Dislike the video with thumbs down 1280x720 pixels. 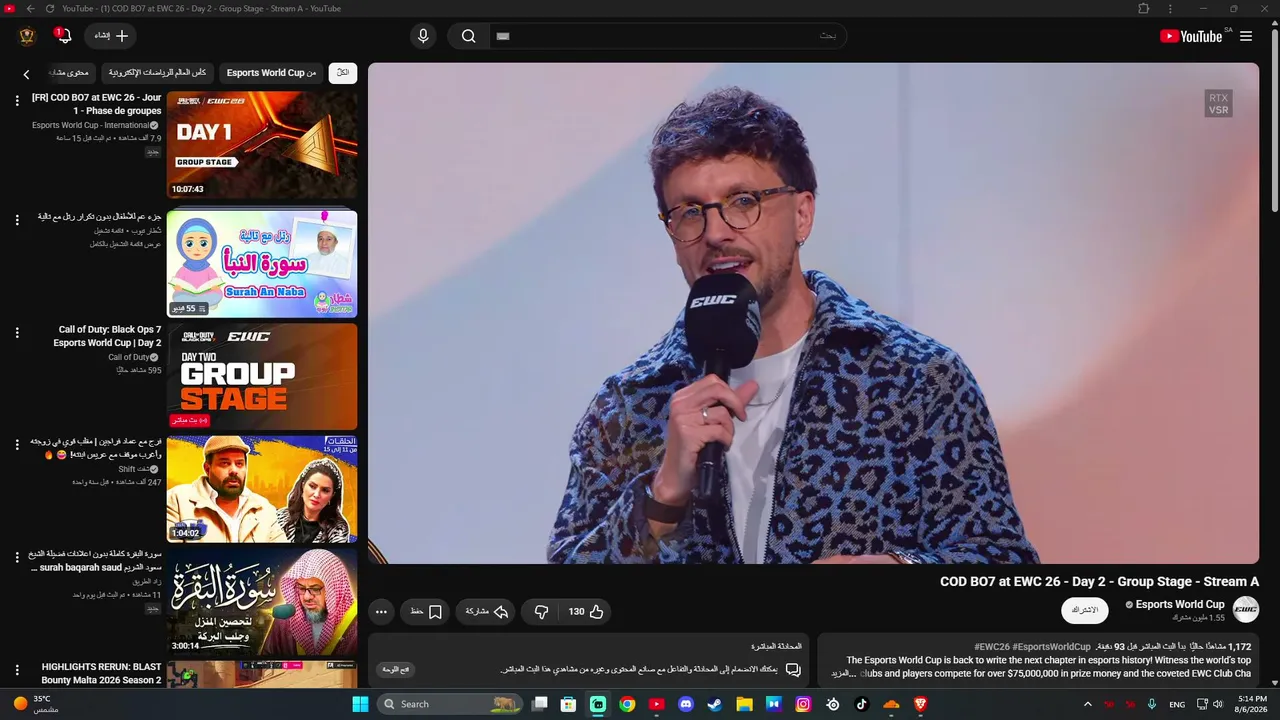click(541, 612)
